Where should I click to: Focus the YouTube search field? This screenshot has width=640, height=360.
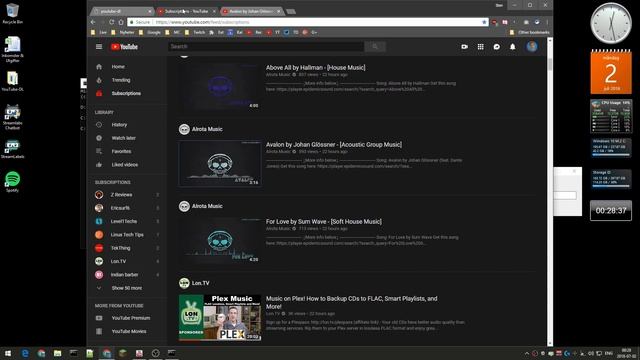pyautogui.click(x=266, y=47)
